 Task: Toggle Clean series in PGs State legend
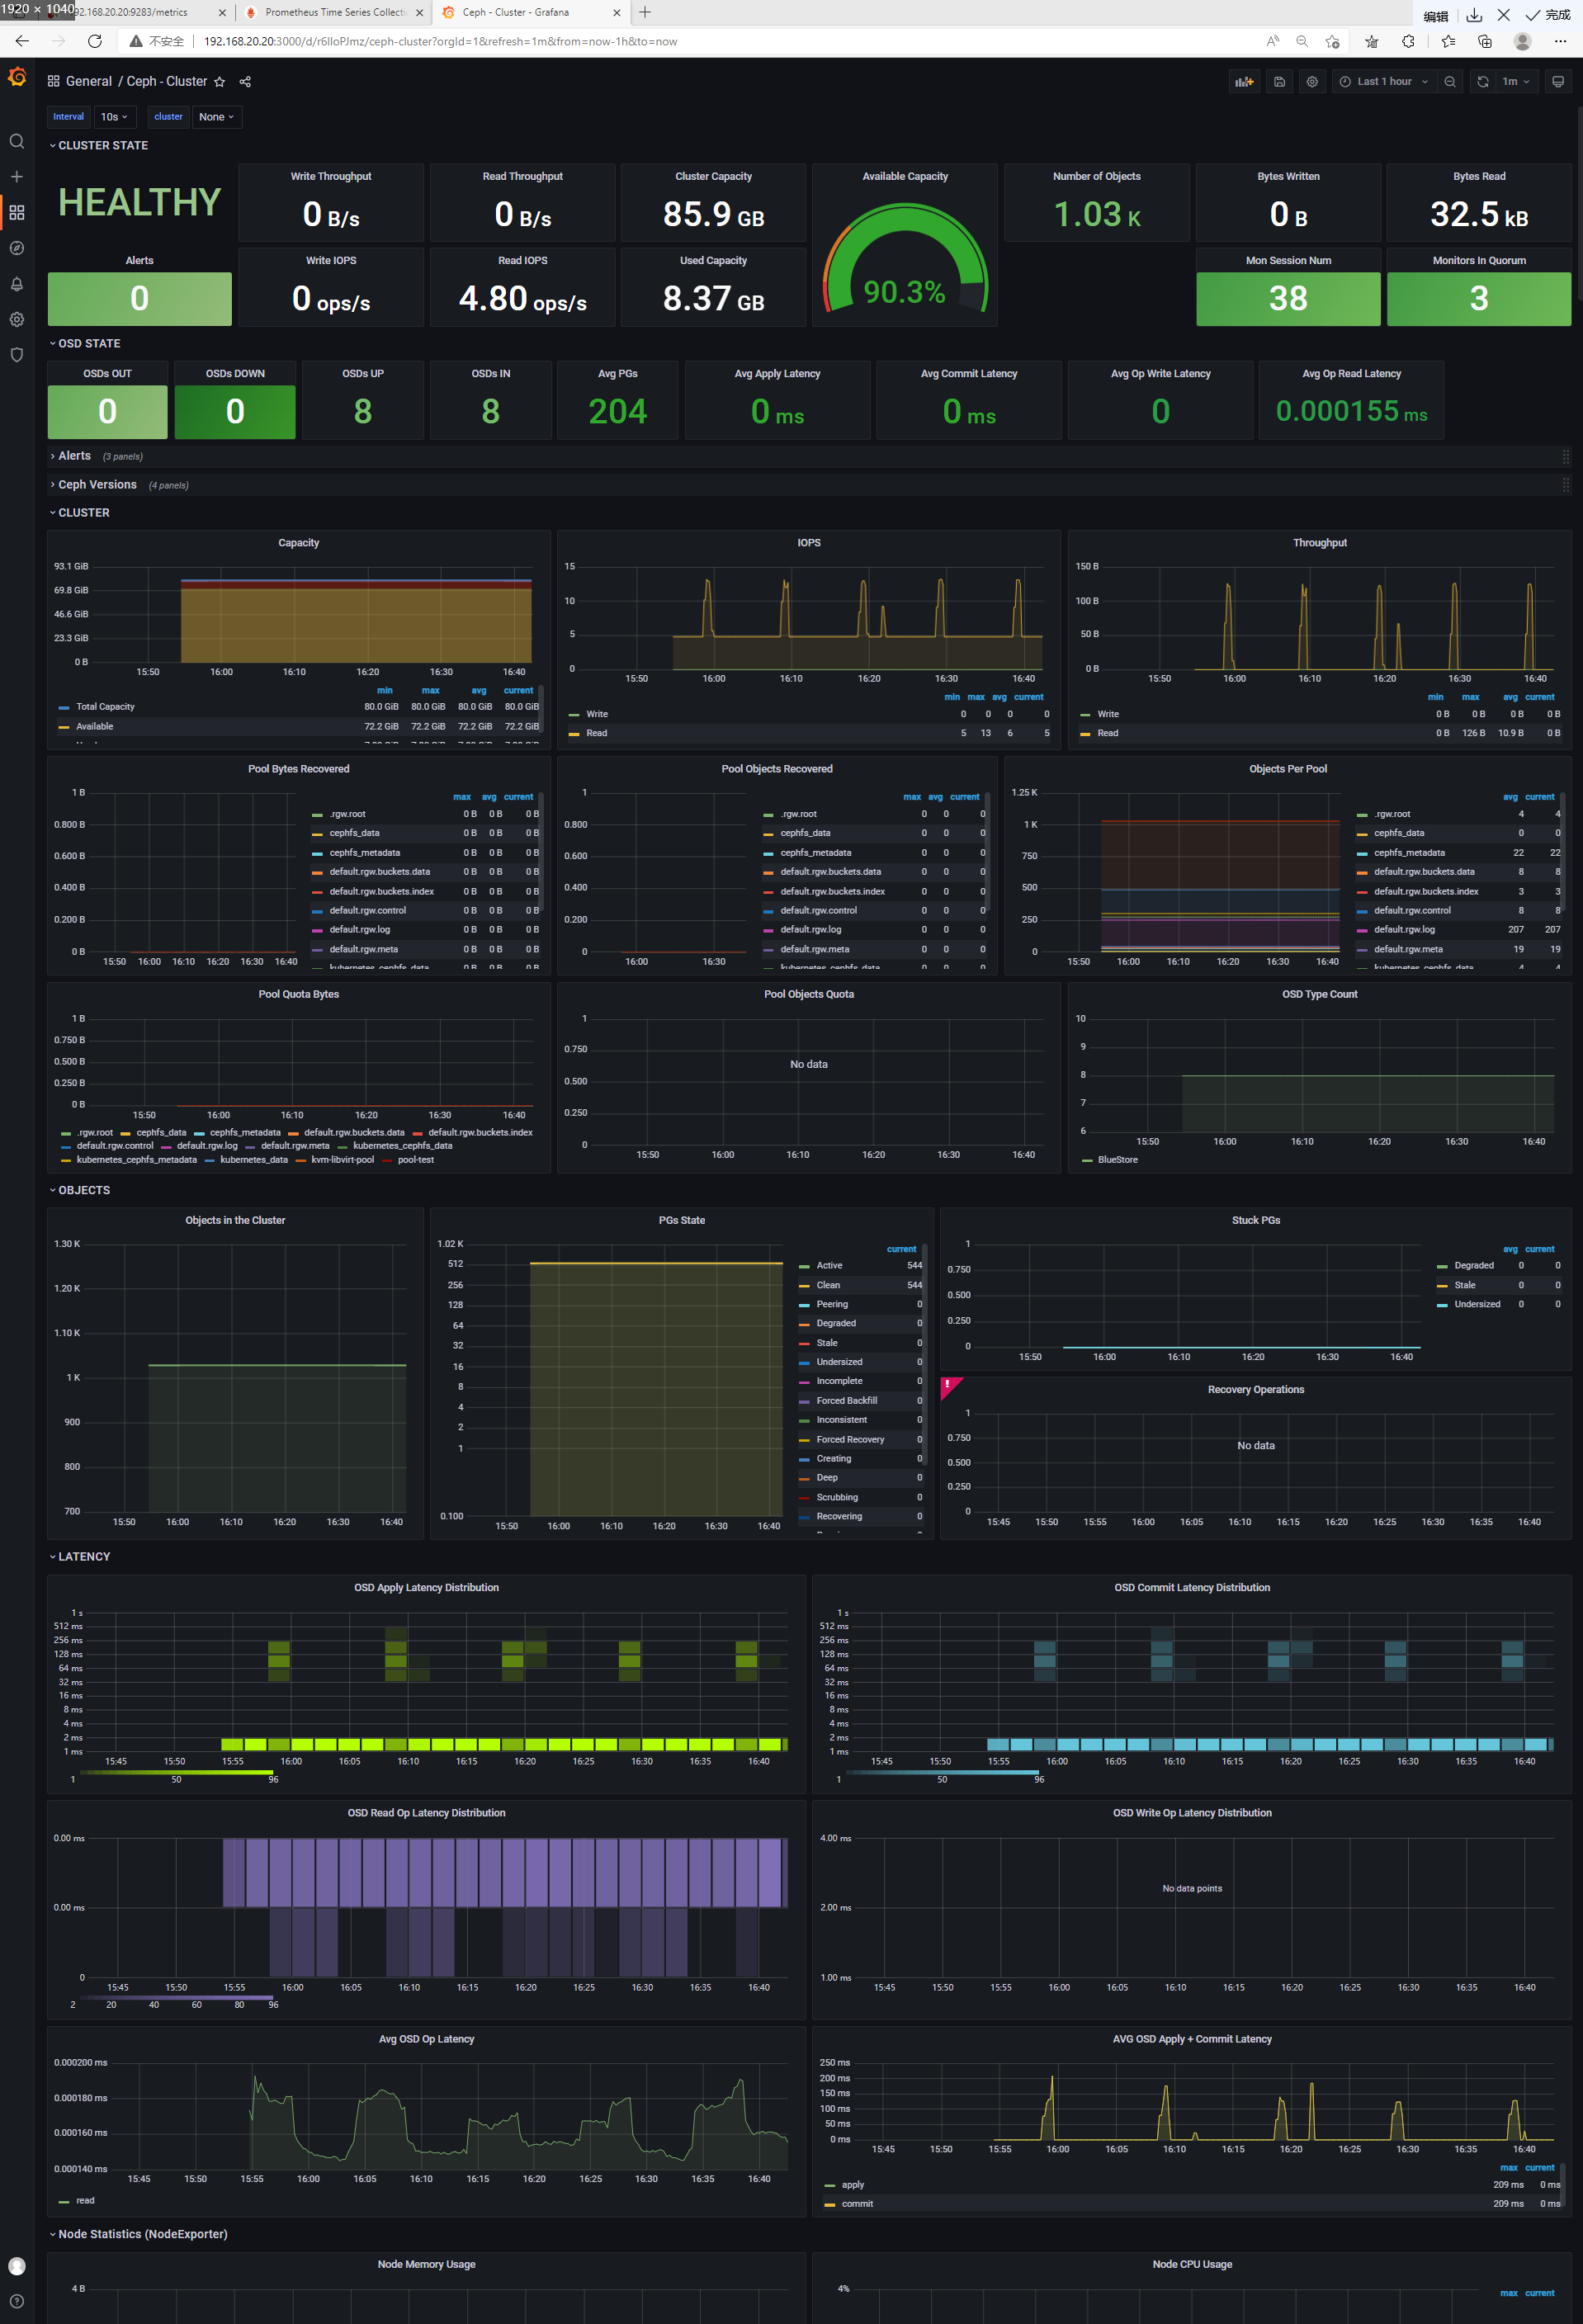(x=828, y=1285)
